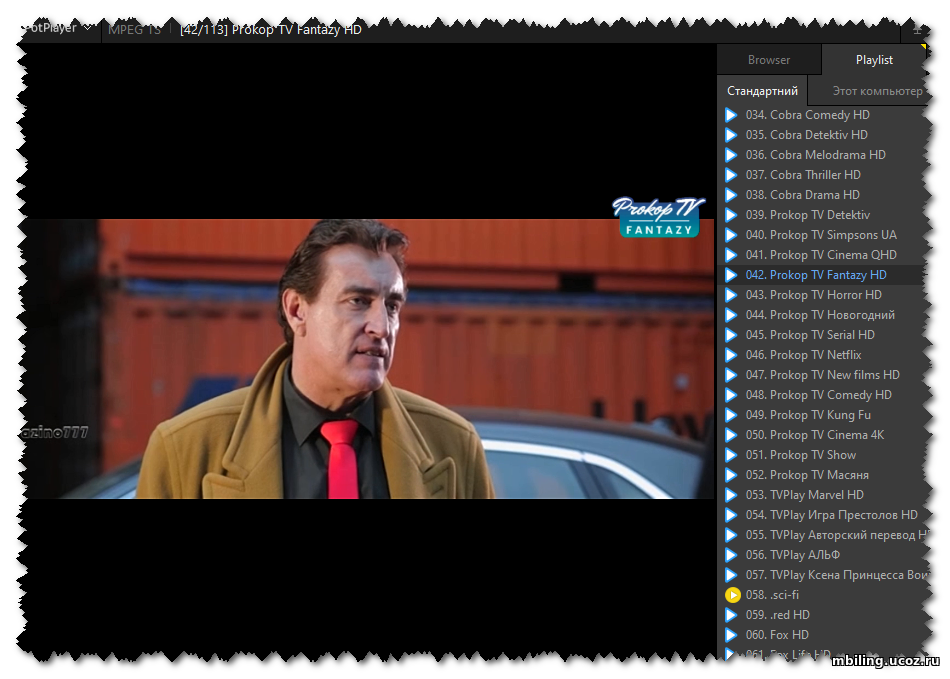Viewport: 950px width, 679px height.
Task: Click play icon beside 039. Prokop TV Detektiv
Action: tap(731, 215)
